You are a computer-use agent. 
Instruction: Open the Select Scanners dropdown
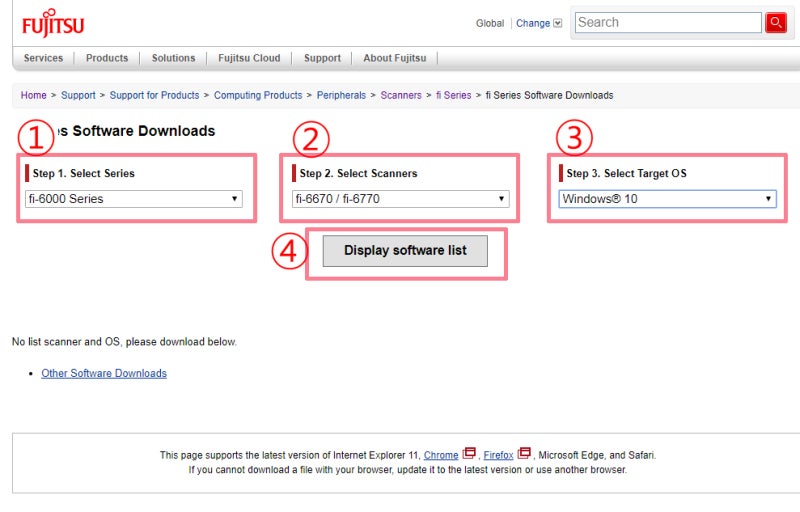point(401,199)
